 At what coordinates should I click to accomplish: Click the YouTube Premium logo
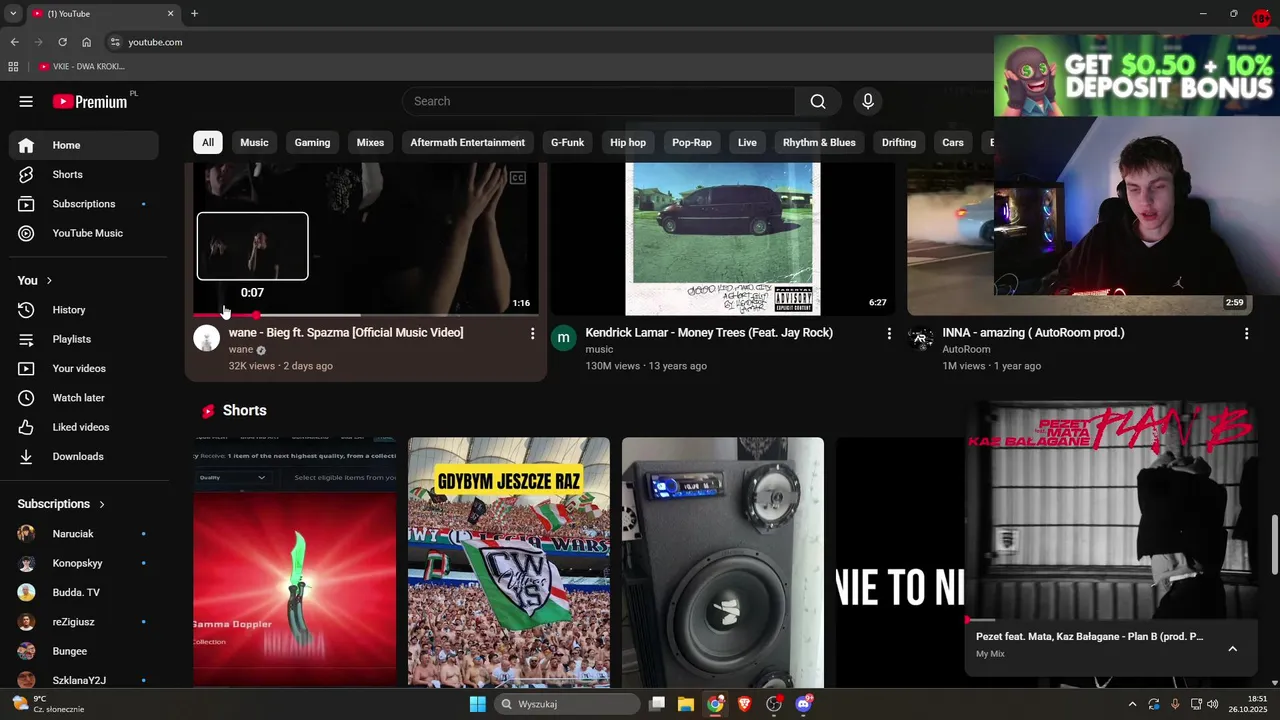(x=90, y=101)
